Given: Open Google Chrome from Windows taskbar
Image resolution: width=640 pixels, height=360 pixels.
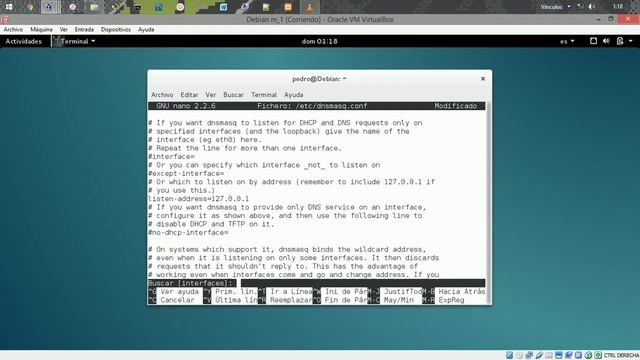Looking at the screenshot, I should pos(30,7).
